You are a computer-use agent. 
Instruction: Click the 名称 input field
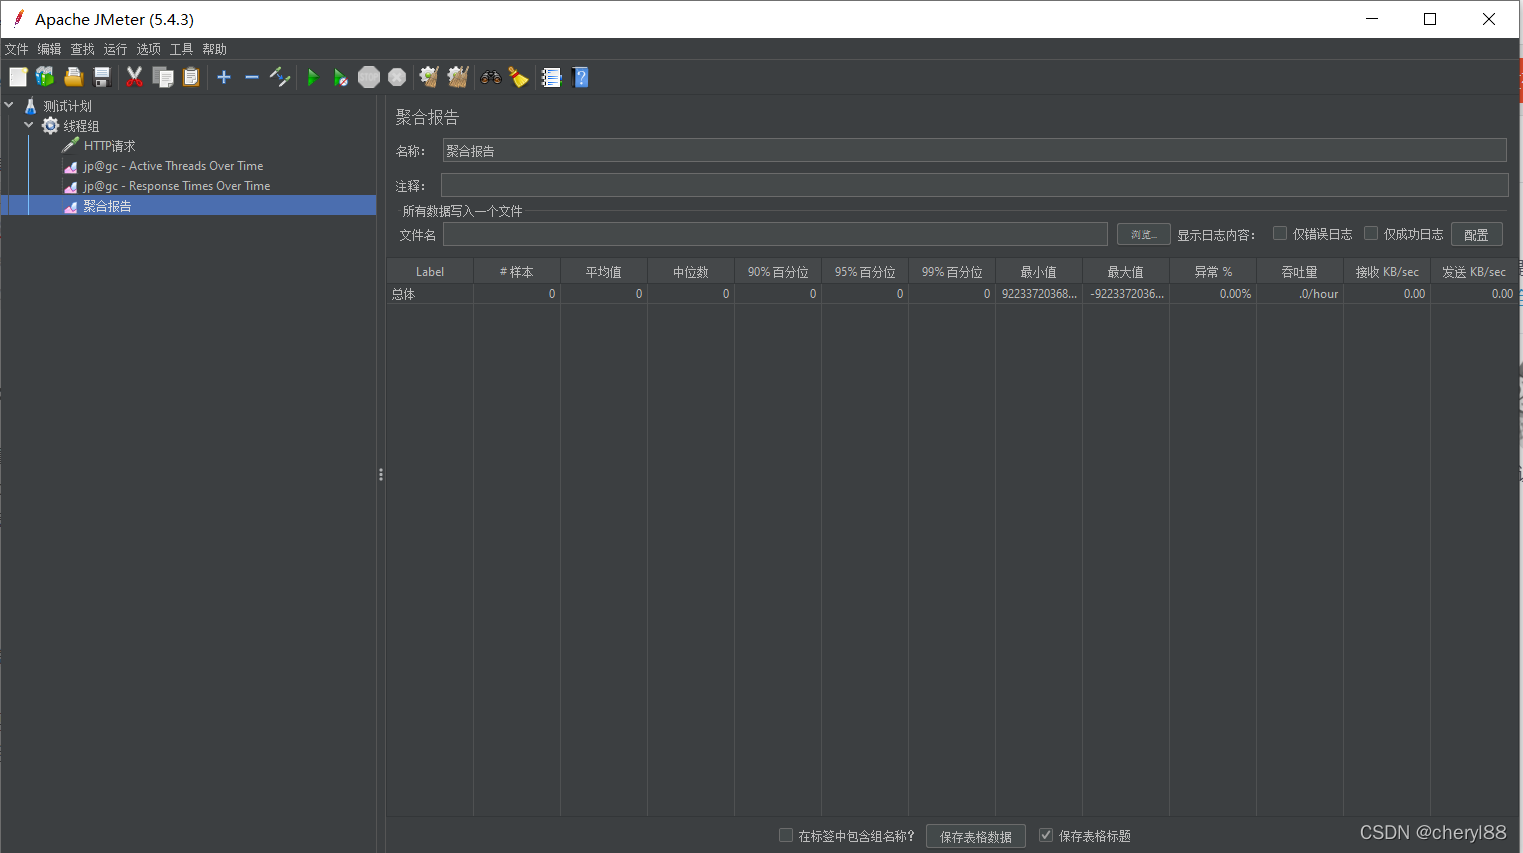tap(974, 150)
